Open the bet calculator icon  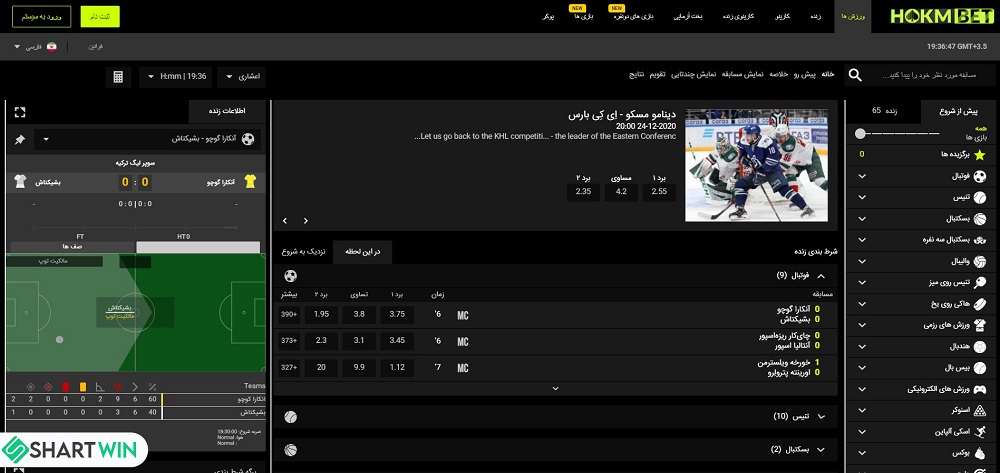[118, 77]
